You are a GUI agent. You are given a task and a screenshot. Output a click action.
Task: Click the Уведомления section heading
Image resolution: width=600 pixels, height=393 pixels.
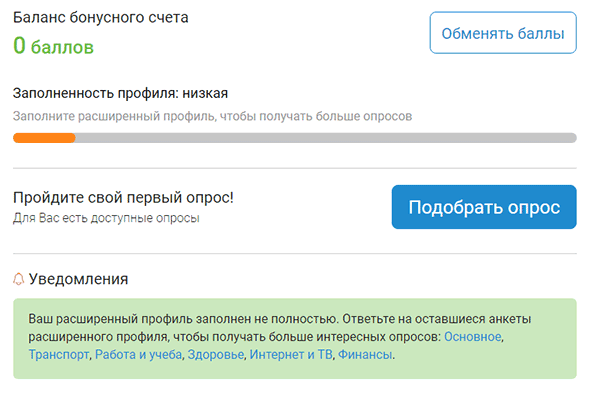coord(78,279)
